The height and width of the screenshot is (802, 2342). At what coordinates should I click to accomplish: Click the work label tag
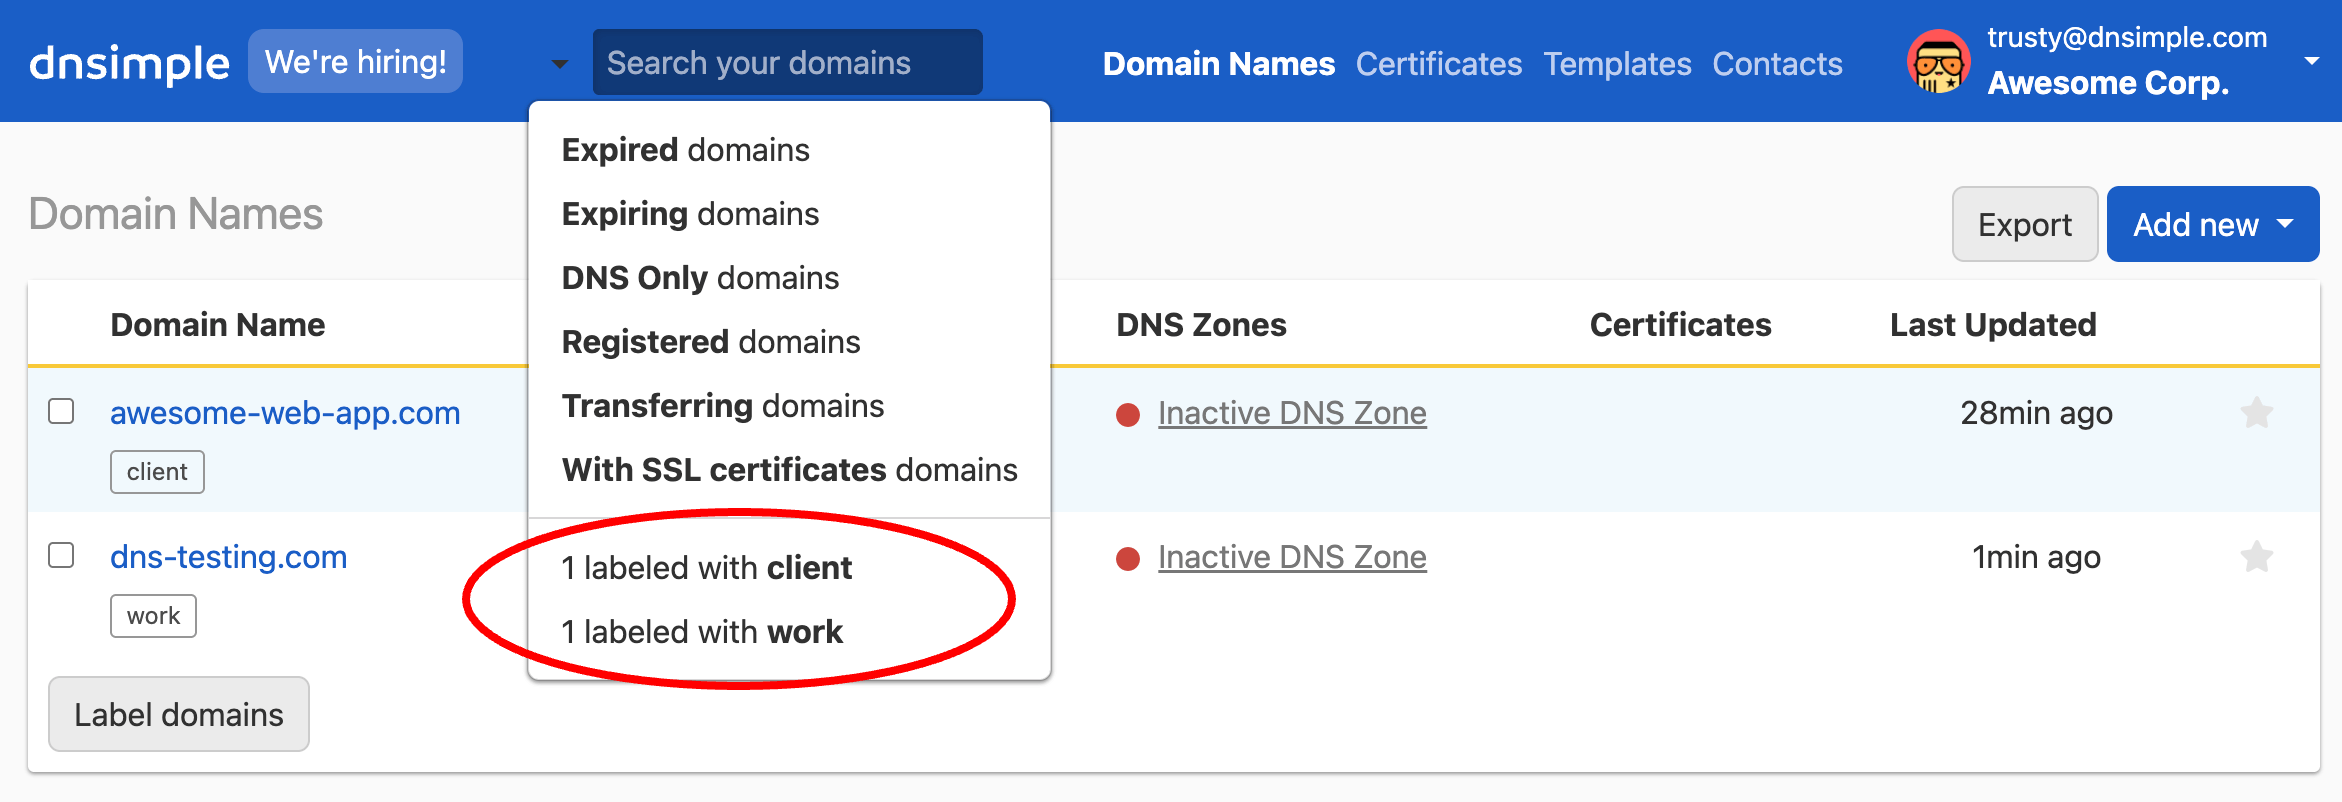click(153, 616)
